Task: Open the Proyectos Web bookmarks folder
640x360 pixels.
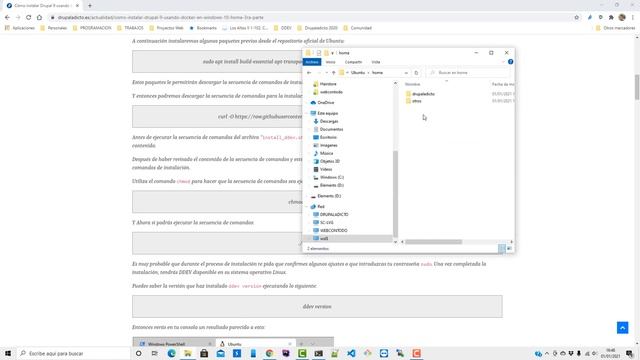Action: pyautogui.click(x=166, y=28)
